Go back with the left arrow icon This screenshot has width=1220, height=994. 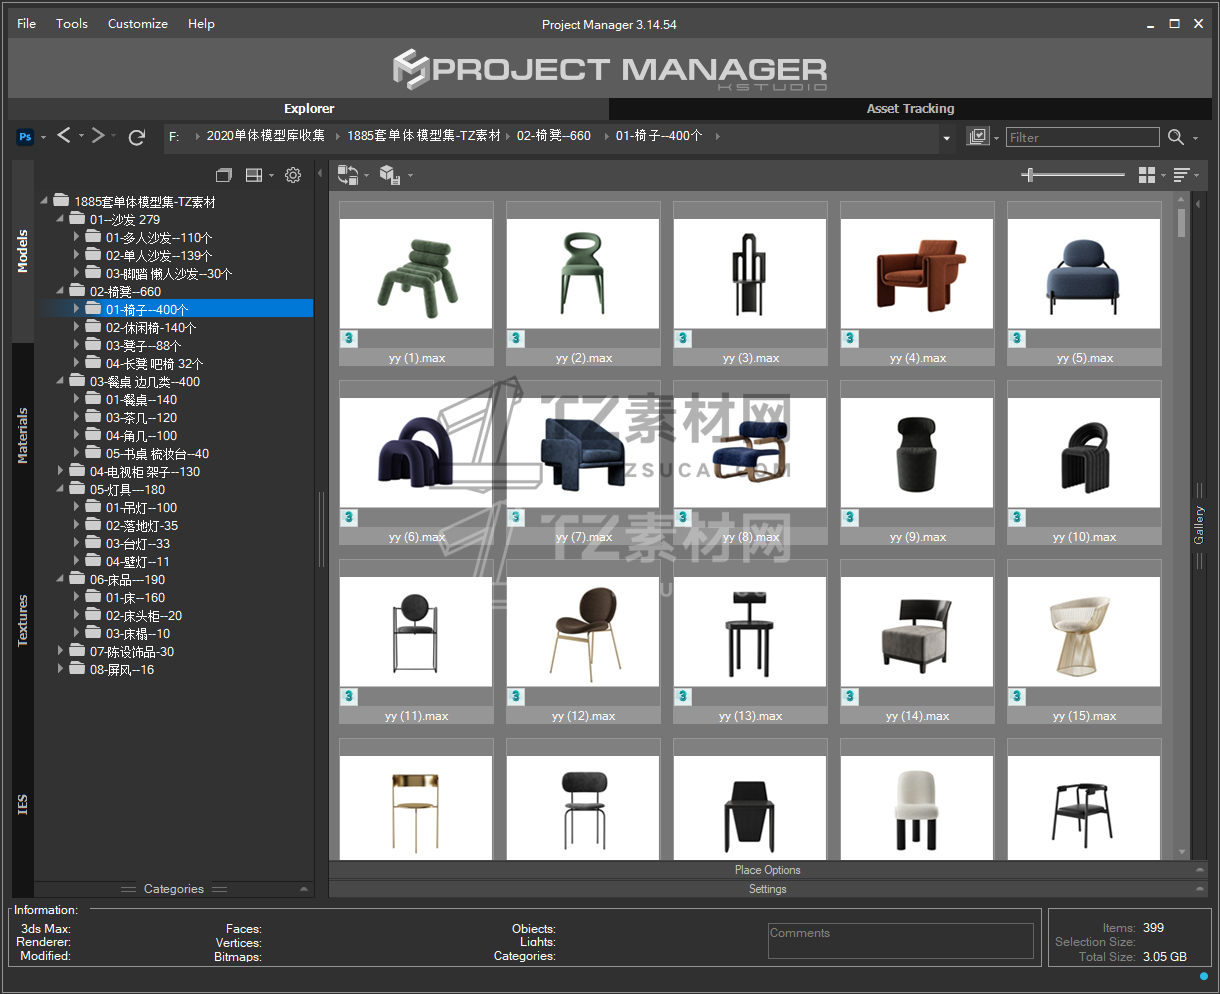(x=64, y=135)
